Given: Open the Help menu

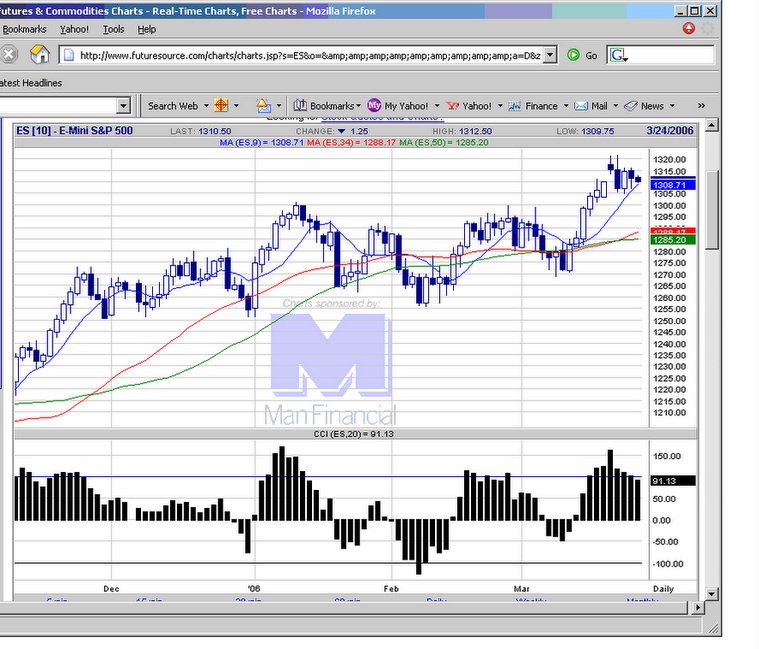Looking at the screenshot, I should point(146,30).
